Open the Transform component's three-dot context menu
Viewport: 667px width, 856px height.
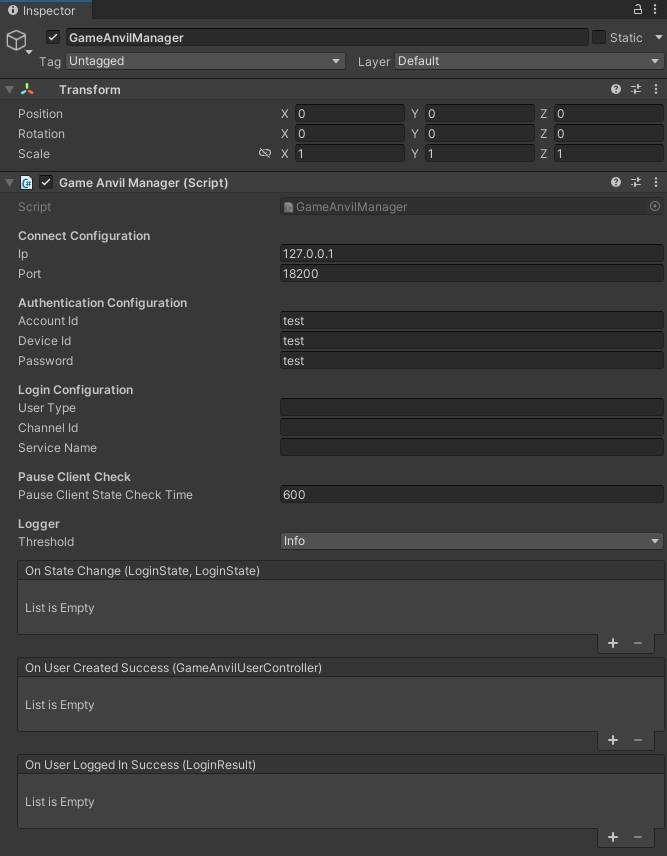pos(656,89)
